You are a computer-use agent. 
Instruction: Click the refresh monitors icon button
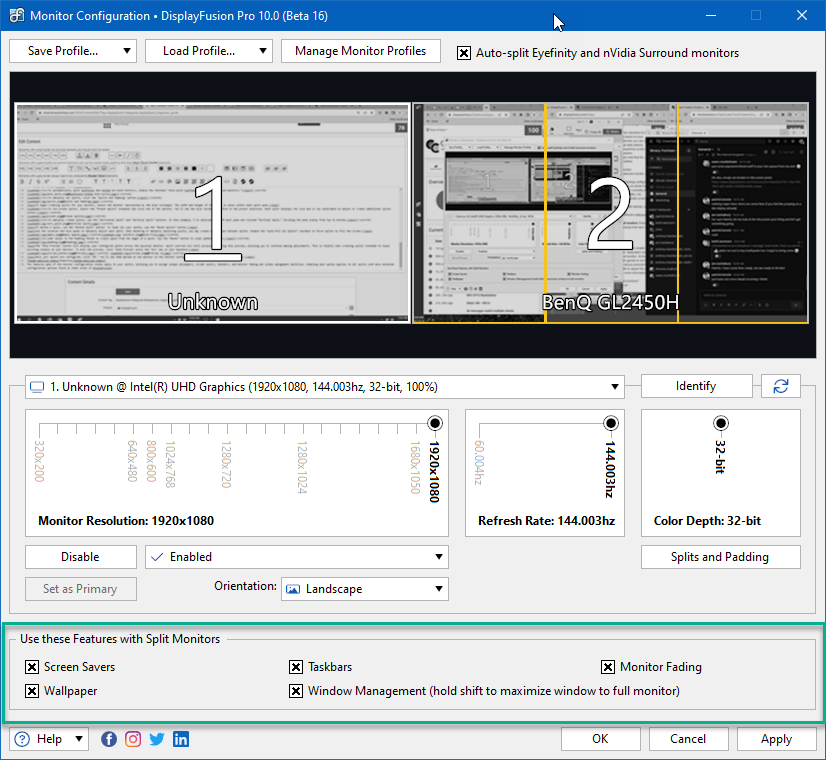(781, 386)
